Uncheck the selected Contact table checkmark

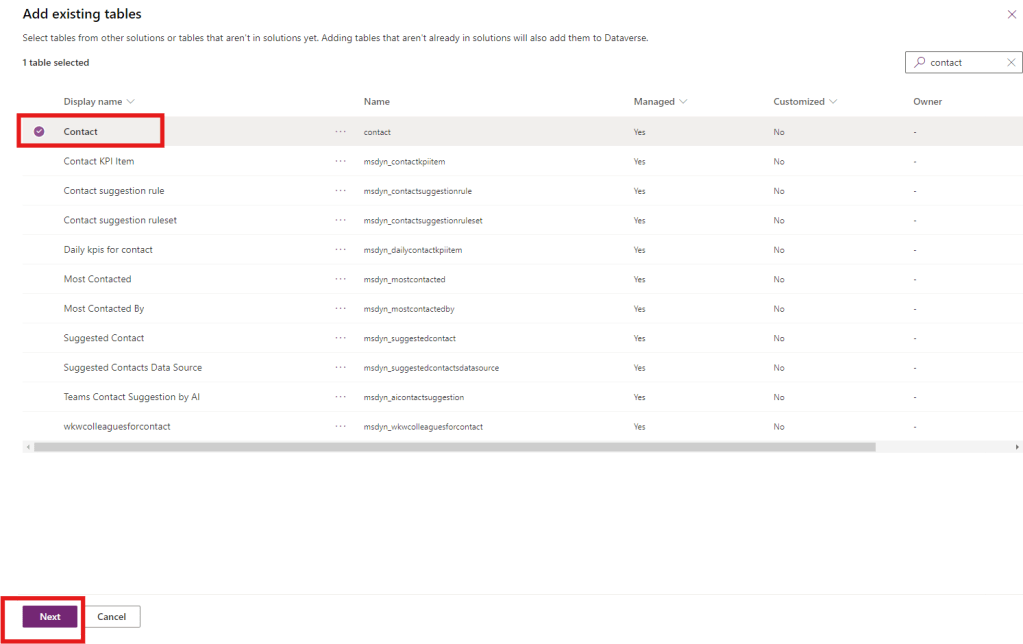pos(39,132)
